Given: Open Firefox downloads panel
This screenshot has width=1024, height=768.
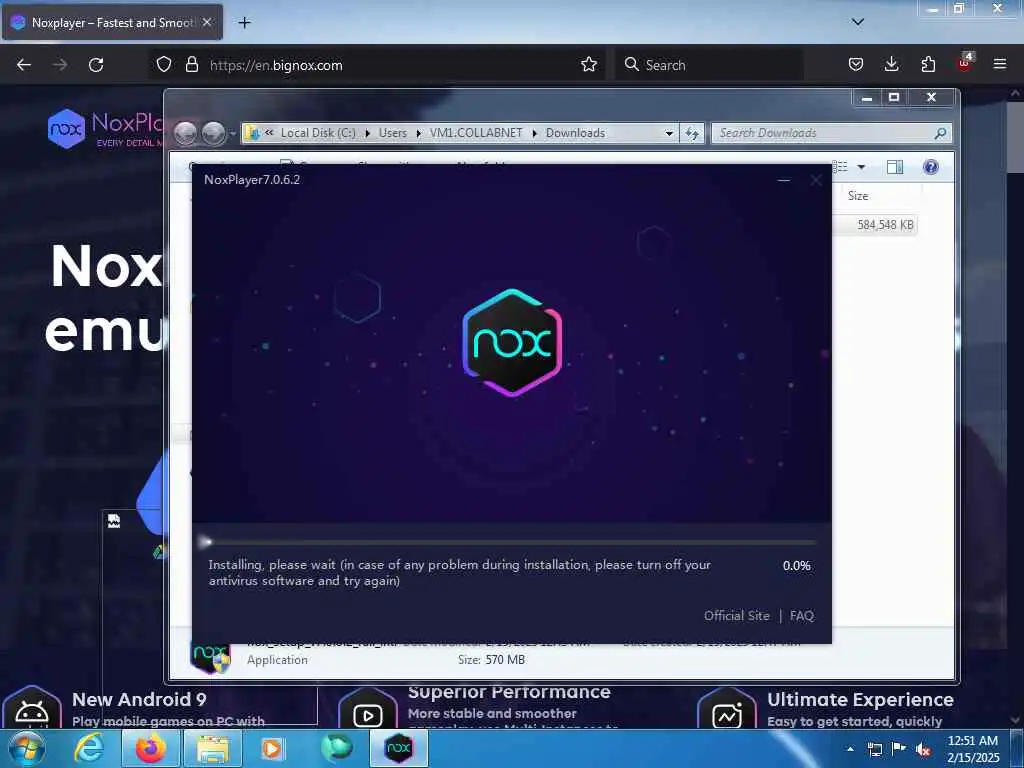Looking at the screenshot, I should coord(891,65).
